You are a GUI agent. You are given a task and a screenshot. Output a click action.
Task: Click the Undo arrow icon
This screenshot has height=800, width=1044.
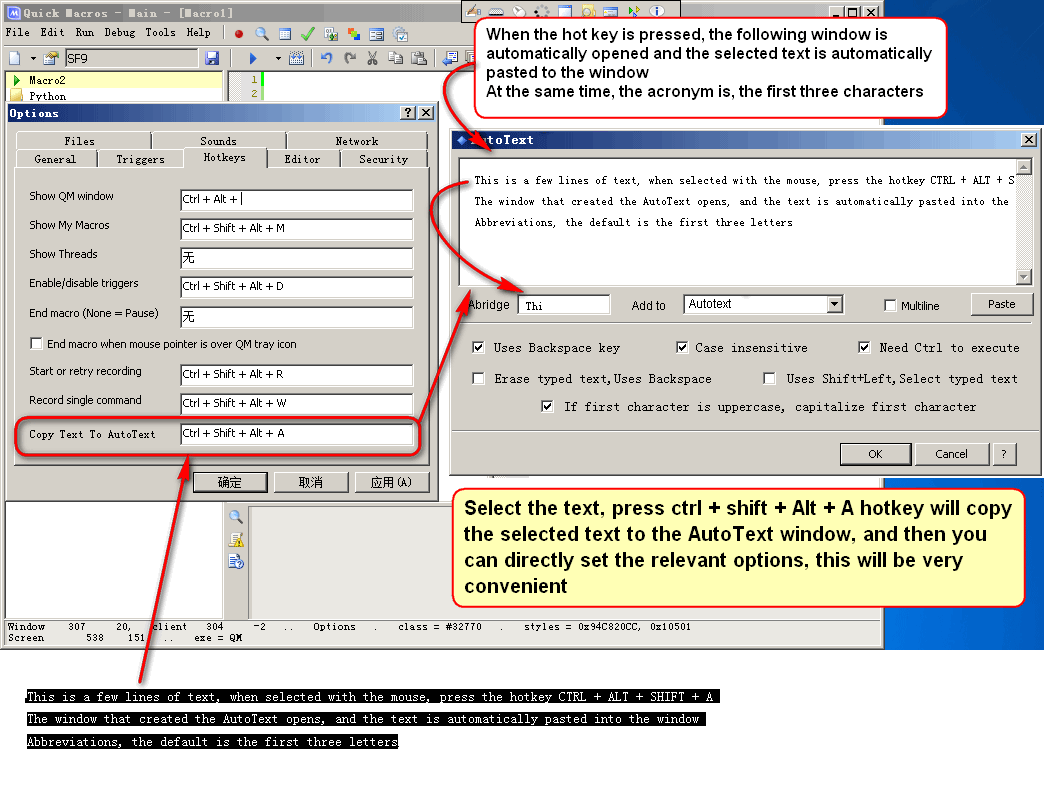point(326,59)
